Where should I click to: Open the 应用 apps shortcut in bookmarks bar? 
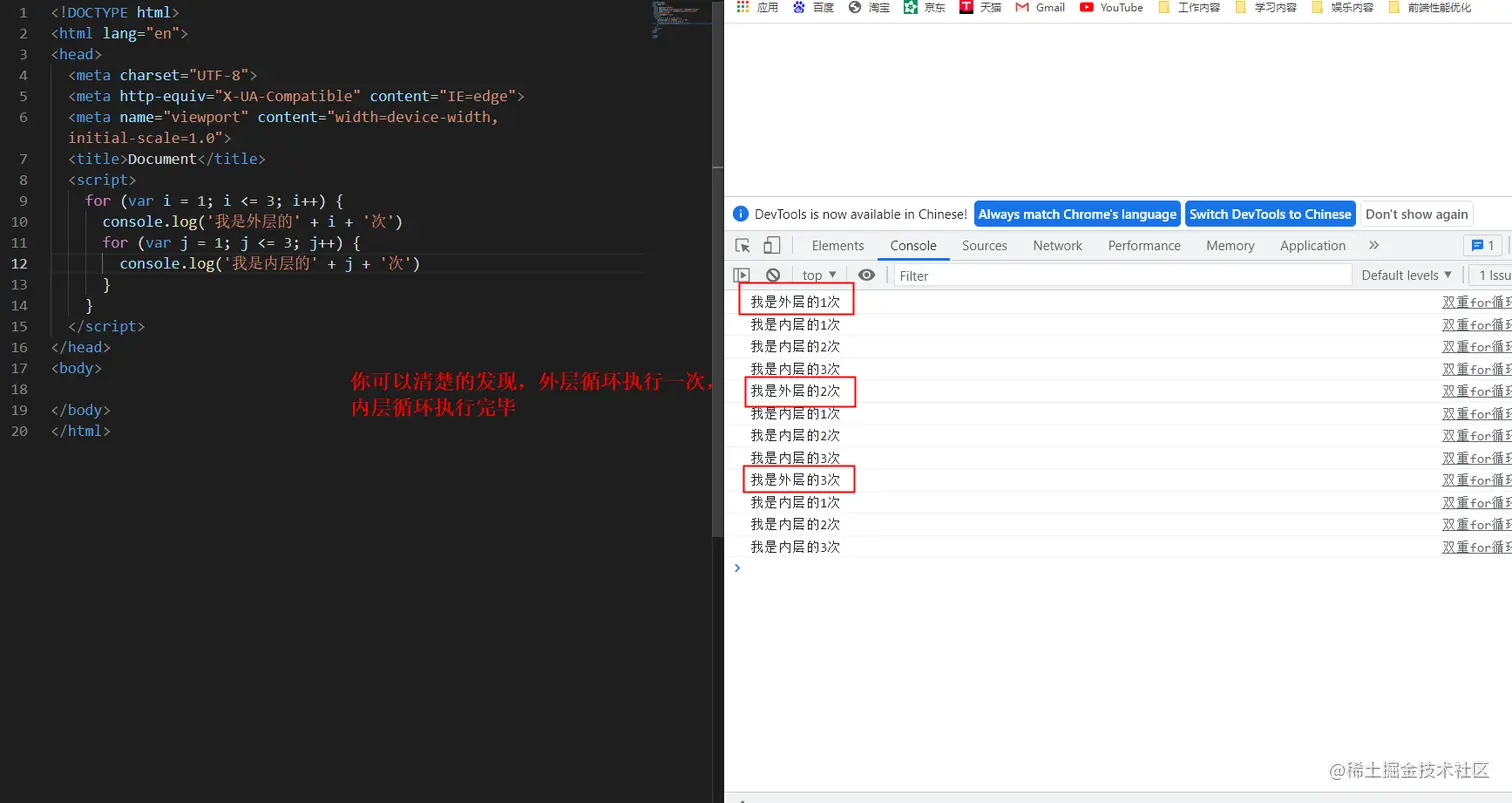757,7
